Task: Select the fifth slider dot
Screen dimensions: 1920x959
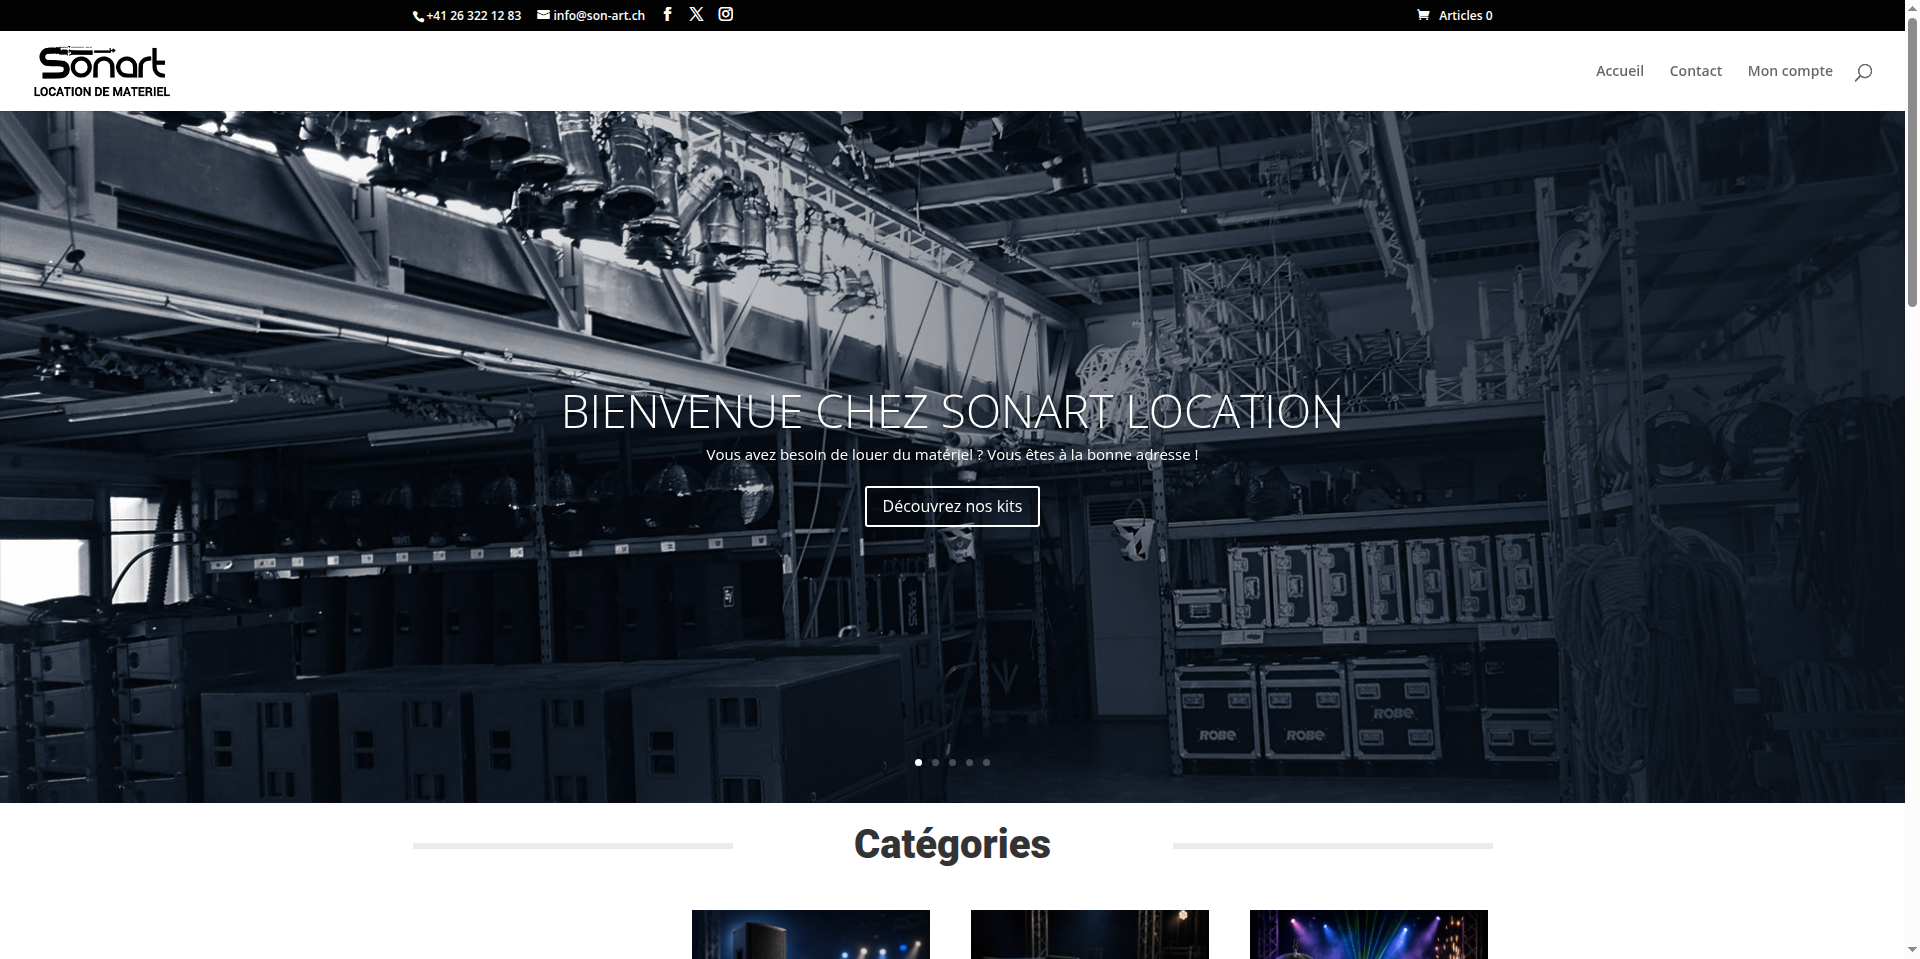Action: pyautogui.click(x=986, y=762)
